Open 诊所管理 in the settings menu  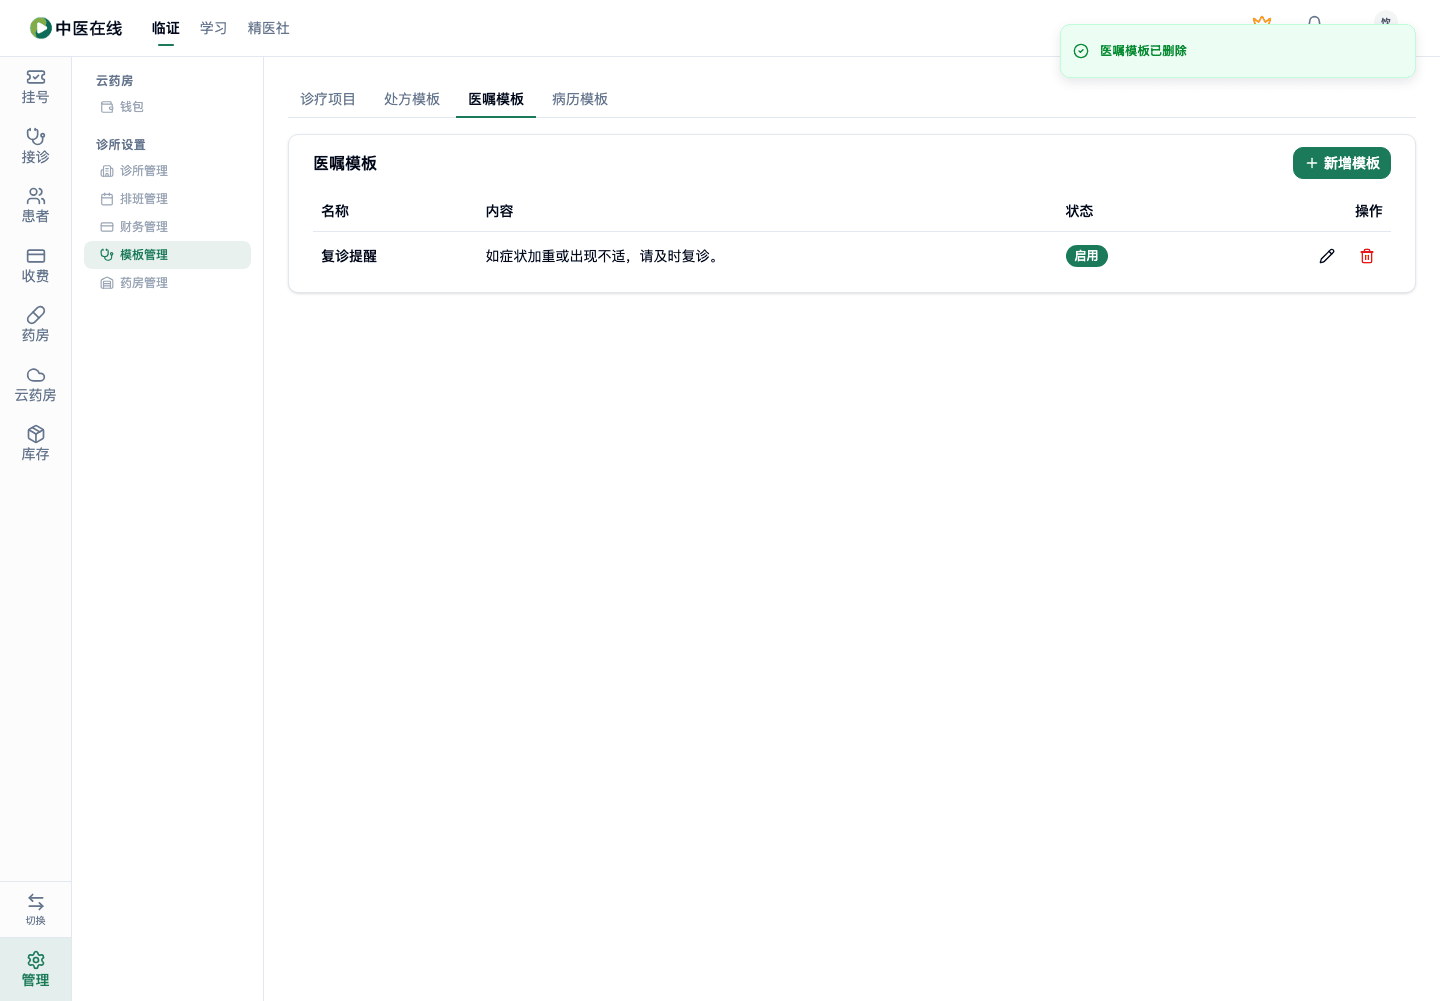pos(167,171)
